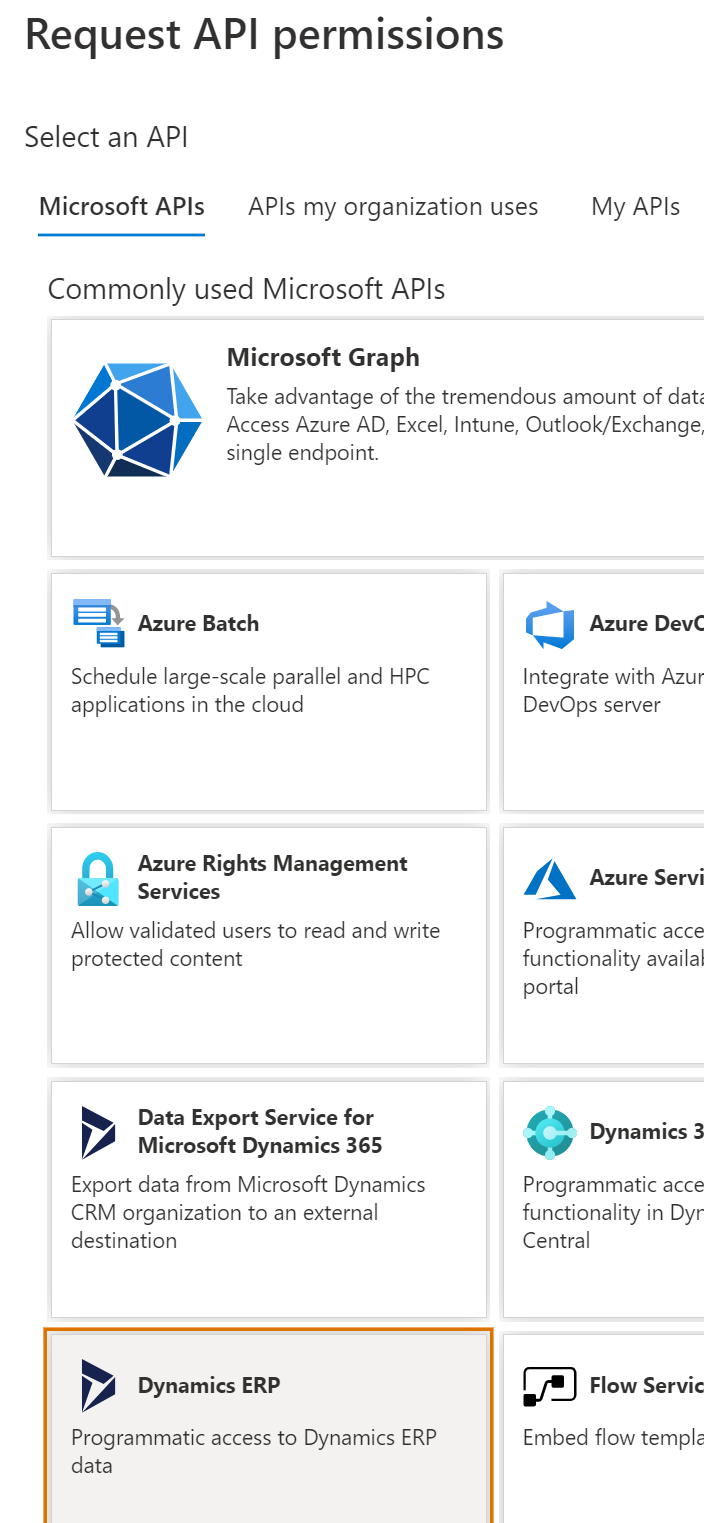Click the Azure DevOps icon
The width and height of the screenshot is (704, 1523).
(x=549, y=625)
